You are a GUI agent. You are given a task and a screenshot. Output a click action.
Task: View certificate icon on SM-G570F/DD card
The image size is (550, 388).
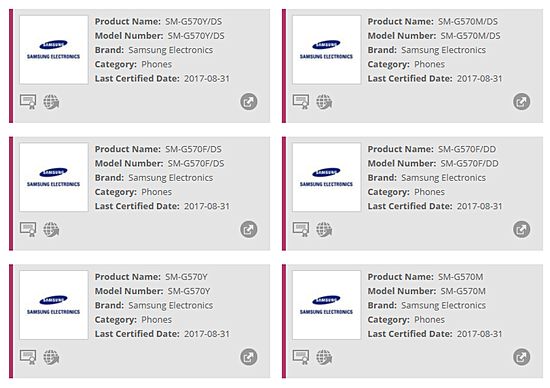pyautogui.click(x=301, y=229)
